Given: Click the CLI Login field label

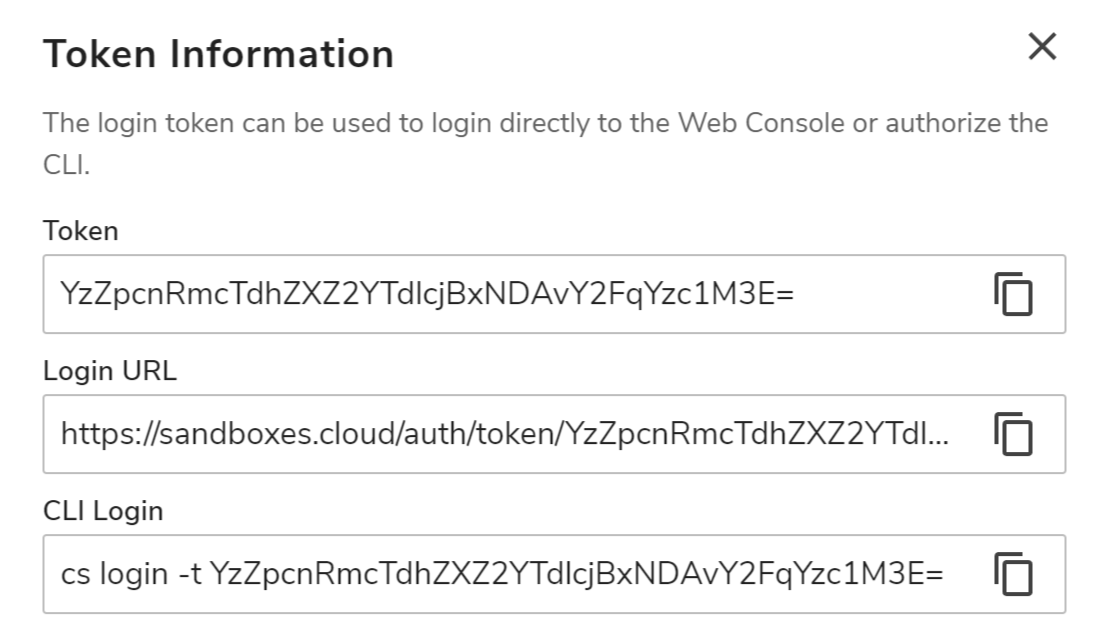Looking at the screenshot, I should pos(103,511).
